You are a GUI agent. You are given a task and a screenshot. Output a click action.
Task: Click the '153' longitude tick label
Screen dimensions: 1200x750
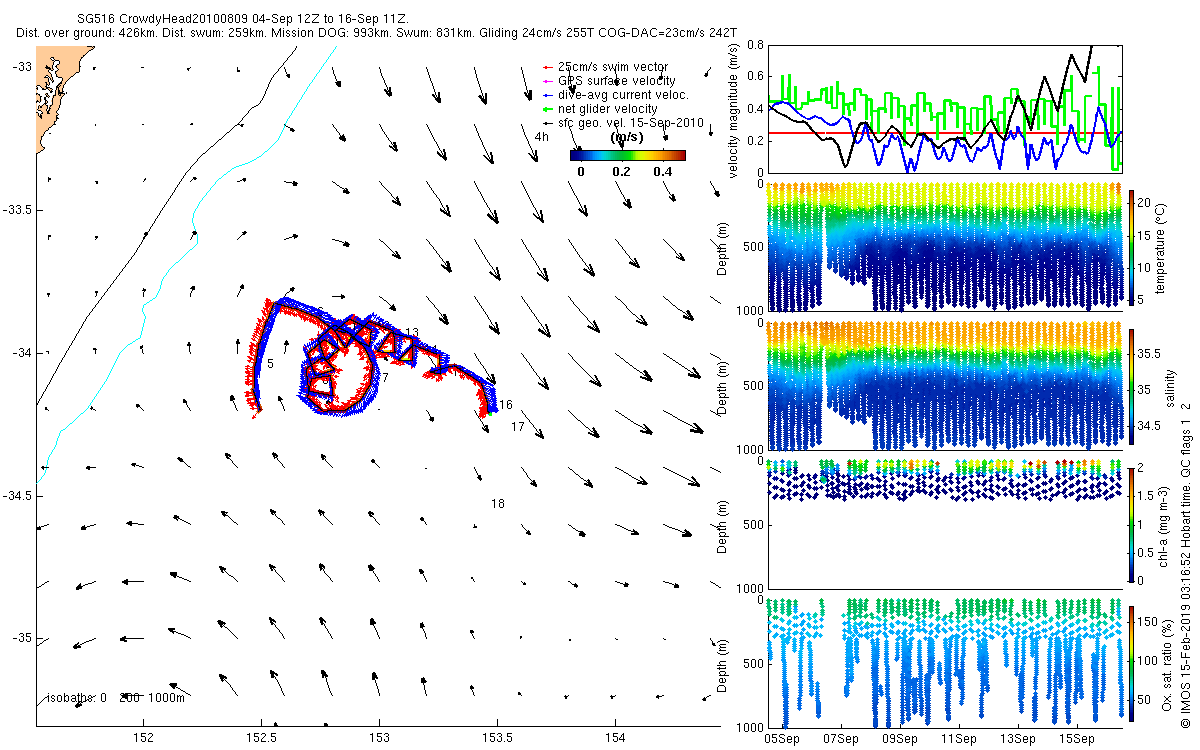coord(379,738)
